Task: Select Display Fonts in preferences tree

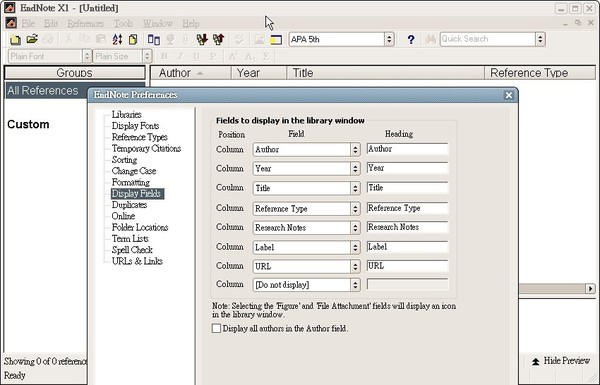Action: click(135, 126)
